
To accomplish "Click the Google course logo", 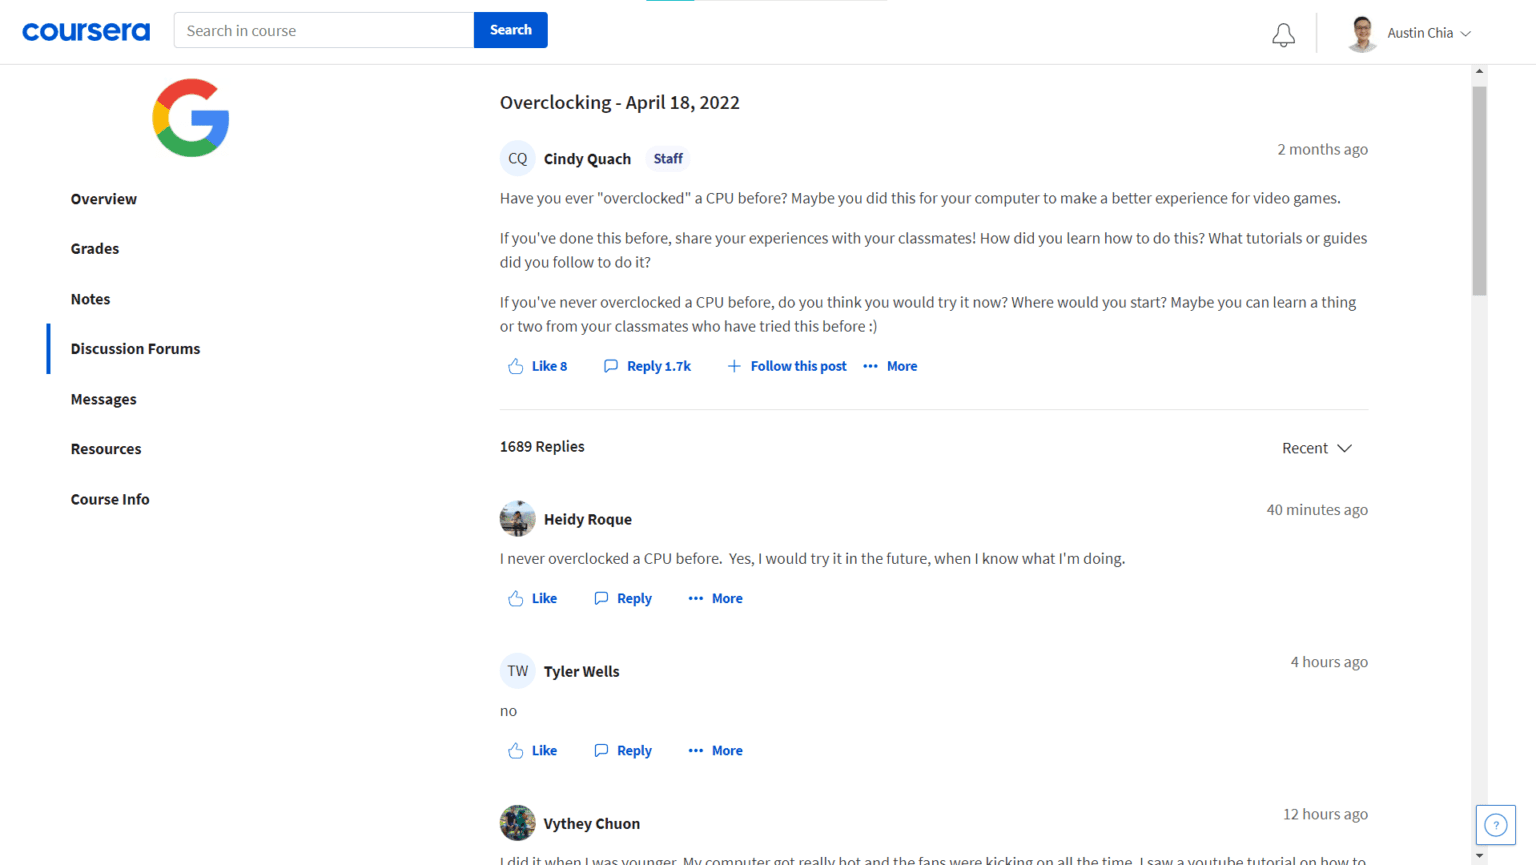I will coord(190,117).
